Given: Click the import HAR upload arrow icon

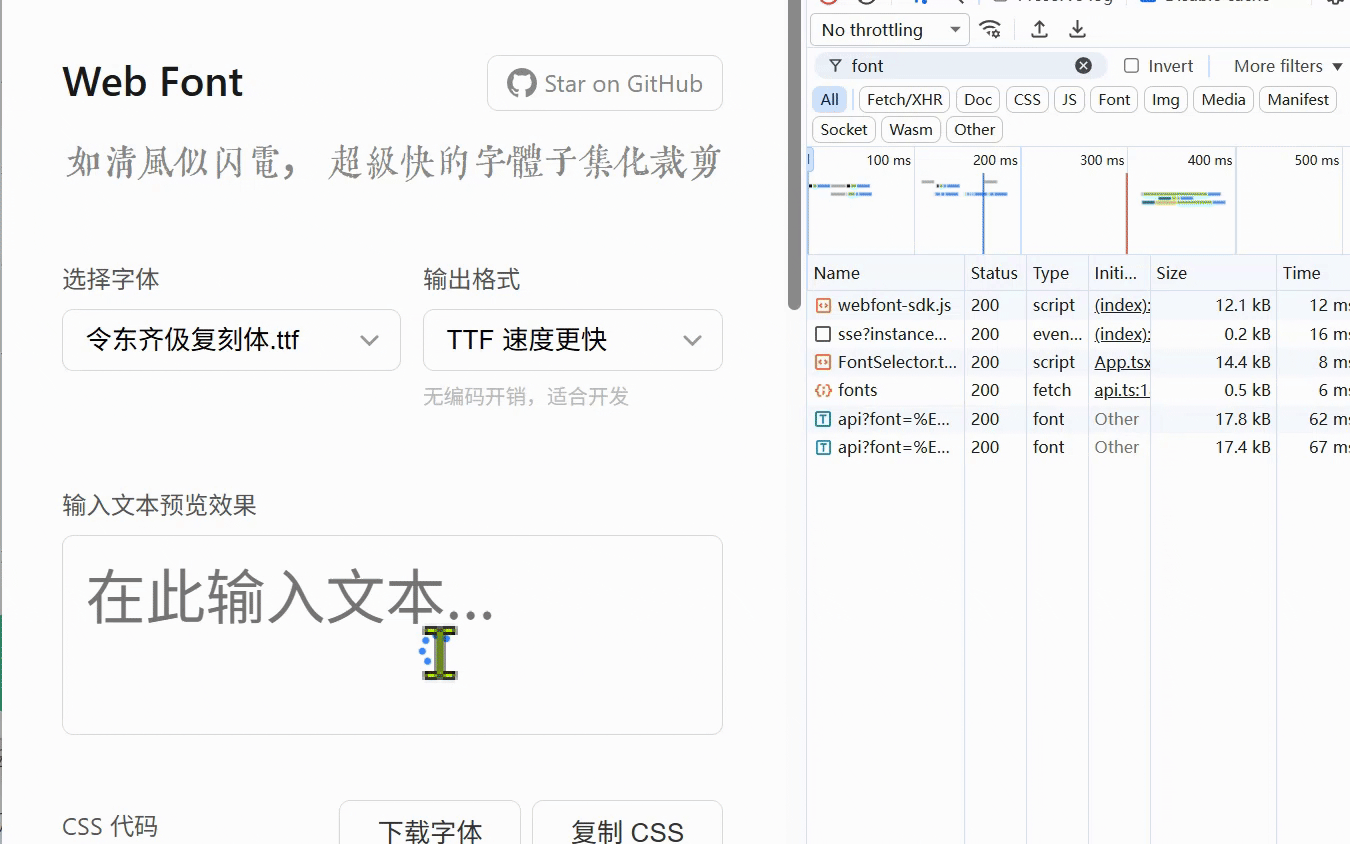Looking at the screenshot, I should pyautogui.click(x=1039, y=29).
